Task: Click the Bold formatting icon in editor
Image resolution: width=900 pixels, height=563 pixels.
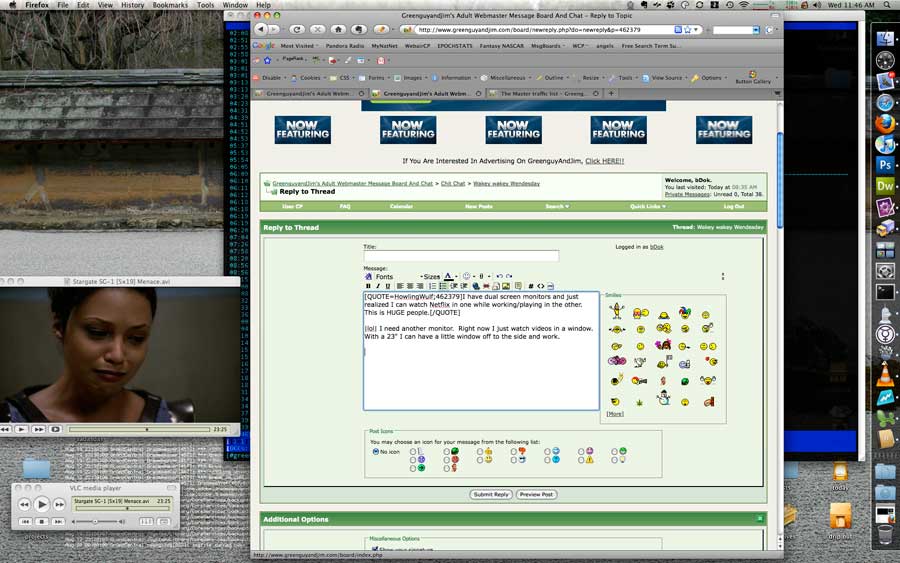Action: [x=368, y=286]
